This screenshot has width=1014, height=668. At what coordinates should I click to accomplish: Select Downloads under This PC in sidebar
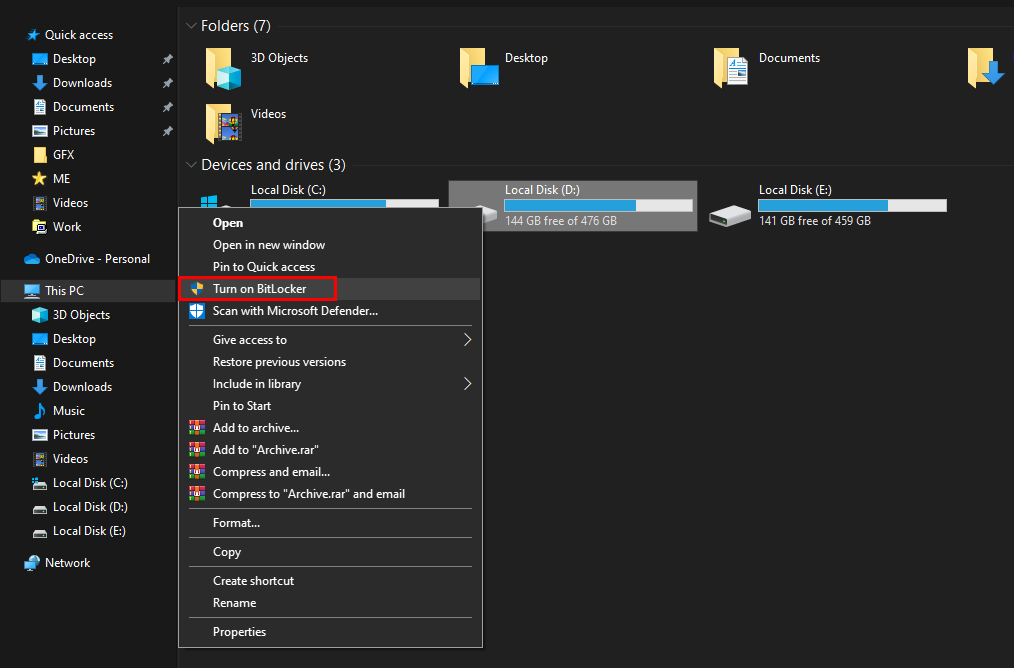(x=82, y=387)
